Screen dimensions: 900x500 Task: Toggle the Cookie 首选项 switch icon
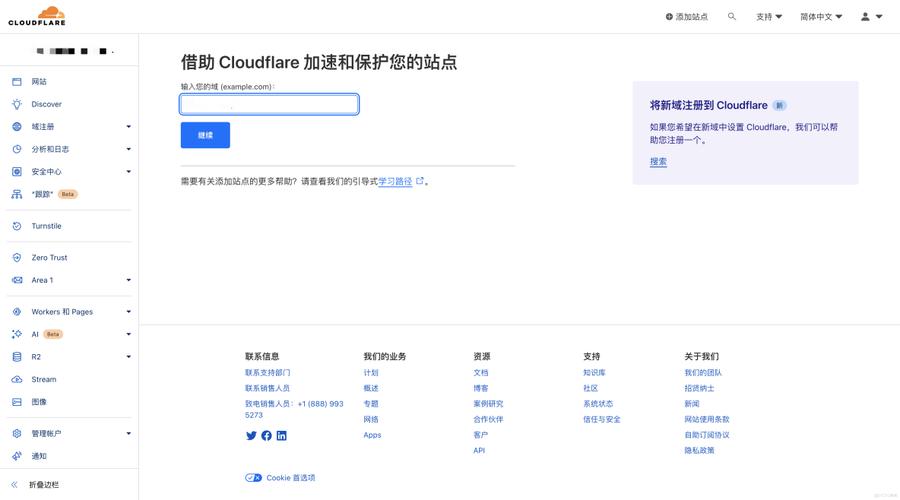point(253,478)
